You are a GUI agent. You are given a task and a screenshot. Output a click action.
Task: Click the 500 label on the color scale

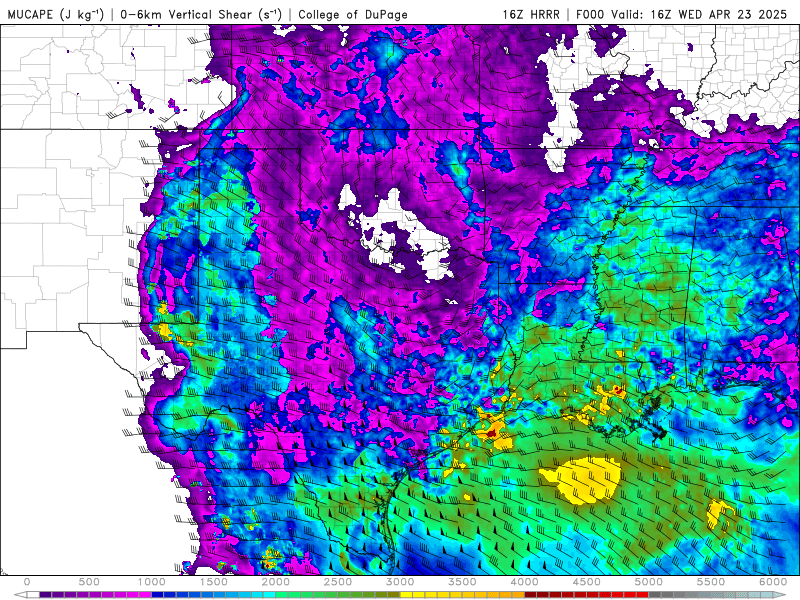[89, 582]
